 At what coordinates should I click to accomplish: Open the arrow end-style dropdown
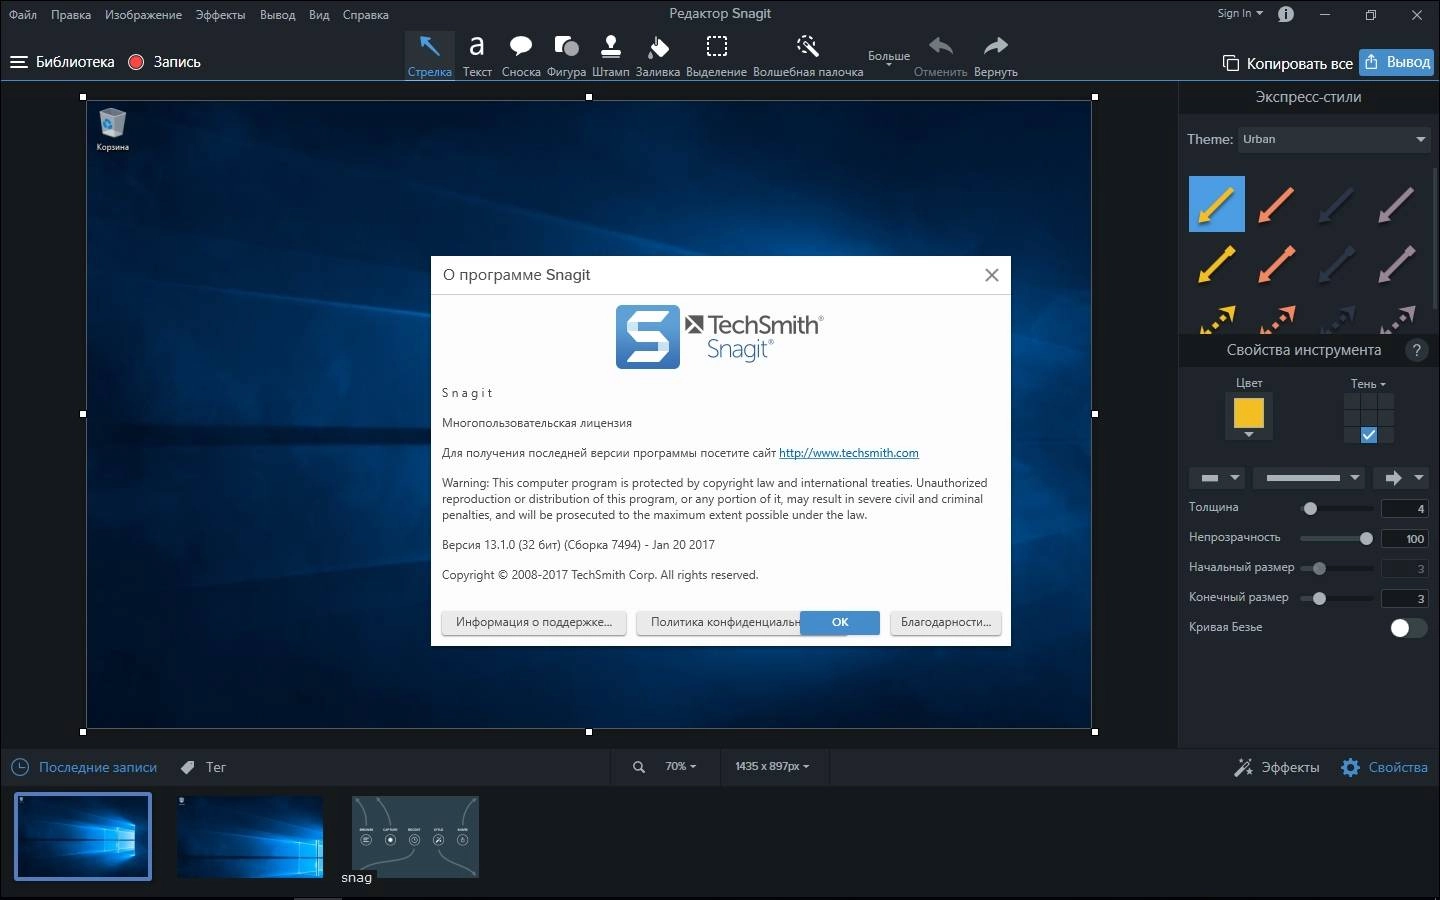coord(1402,478)
